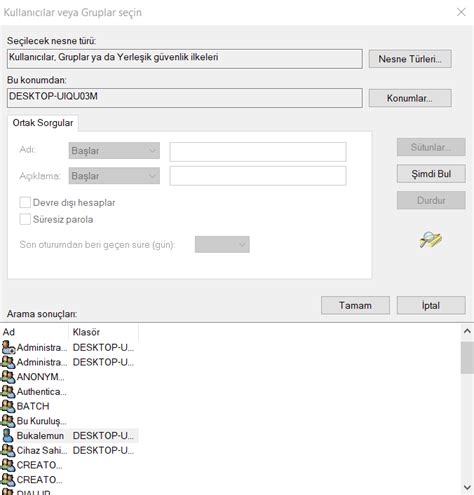Click the search magnifier icon below Durdur
This screenshot has width=474, height=495.
[x=431, y=239]
